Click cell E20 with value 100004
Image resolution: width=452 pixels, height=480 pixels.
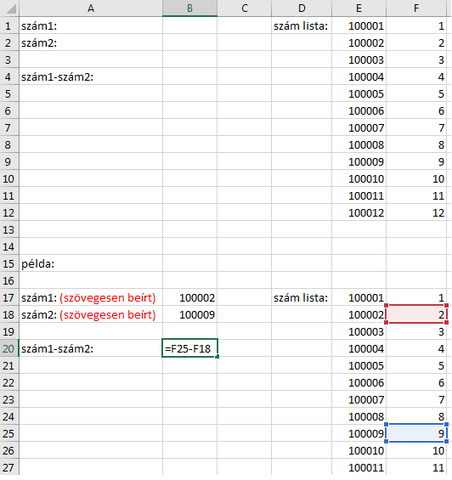[359, 349]
